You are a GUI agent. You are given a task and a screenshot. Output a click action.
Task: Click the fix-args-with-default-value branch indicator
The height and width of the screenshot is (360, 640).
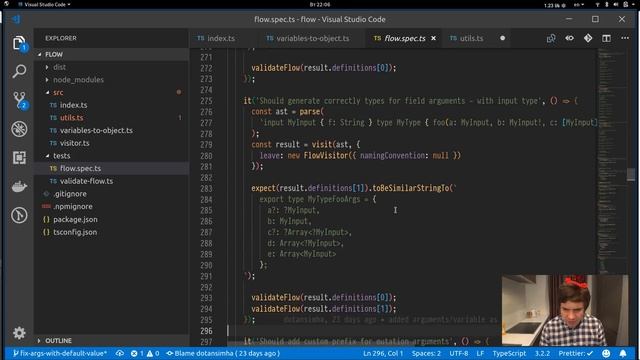click(x=60, y=353)
